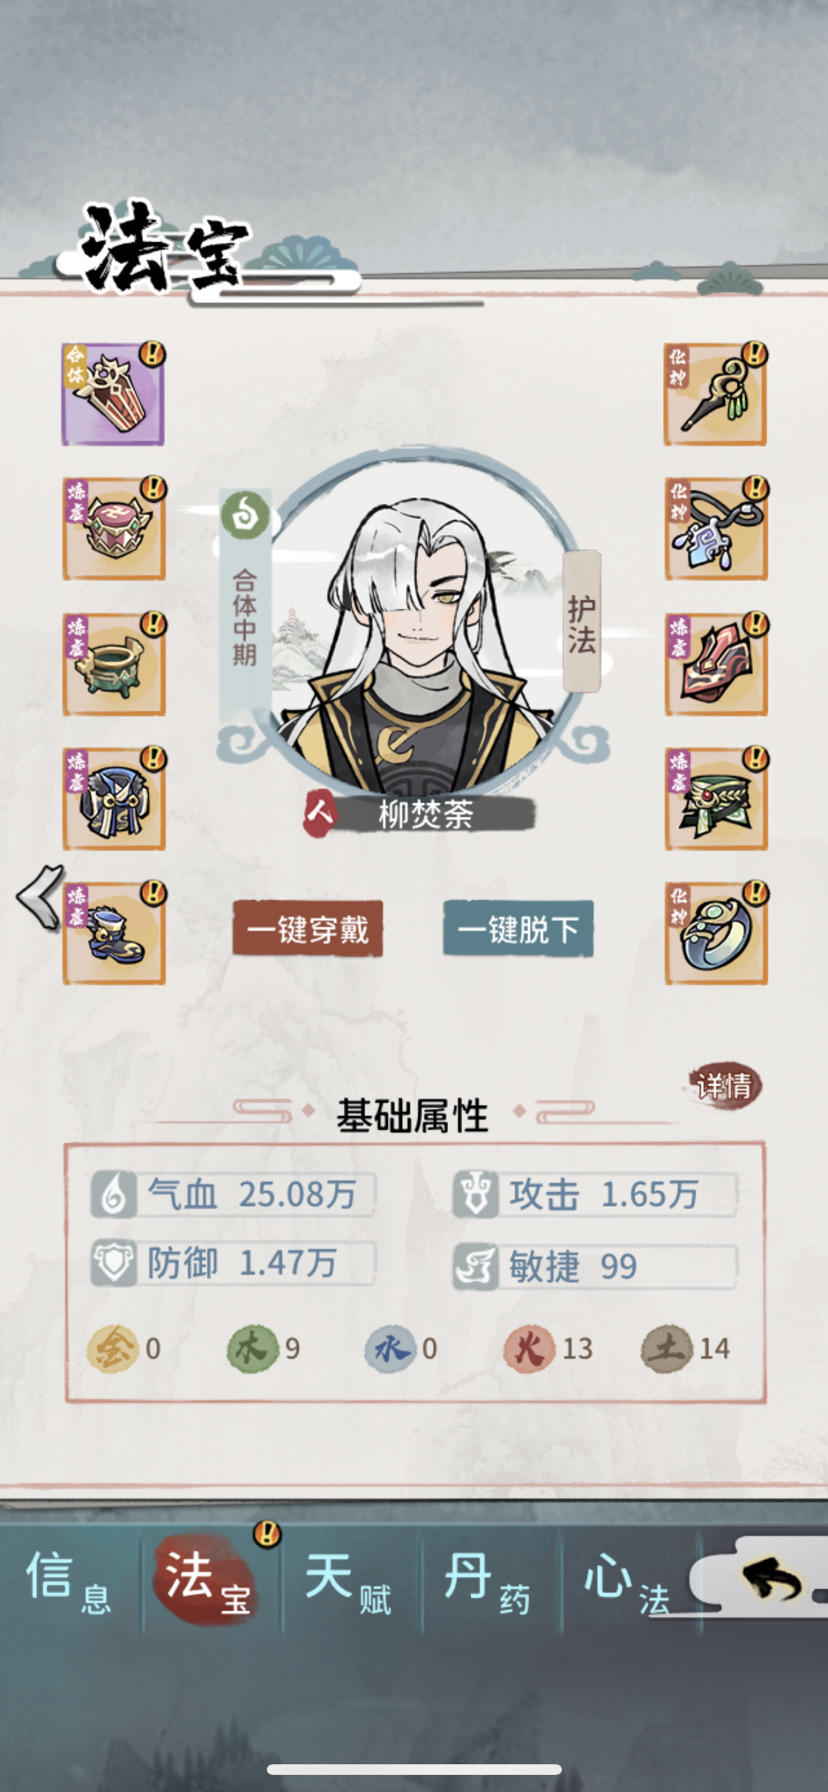Open the pink drum artifact slot
The width and height of the screenshot is (828, 1792).
point(114,529)
